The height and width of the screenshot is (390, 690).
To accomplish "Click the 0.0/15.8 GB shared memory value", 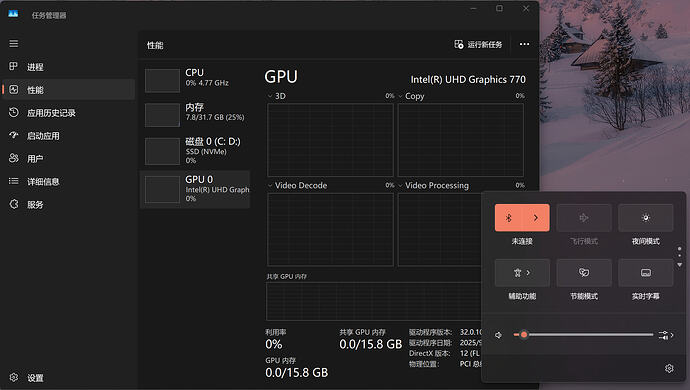I will tap(371, 344).
